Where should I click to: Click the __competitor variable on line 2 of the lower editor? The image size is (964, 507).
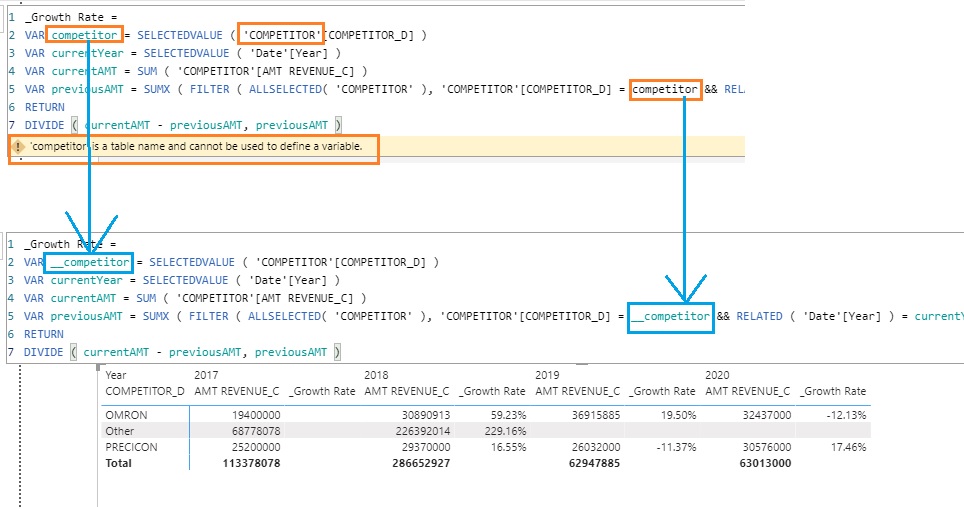(x=90, y=262)
